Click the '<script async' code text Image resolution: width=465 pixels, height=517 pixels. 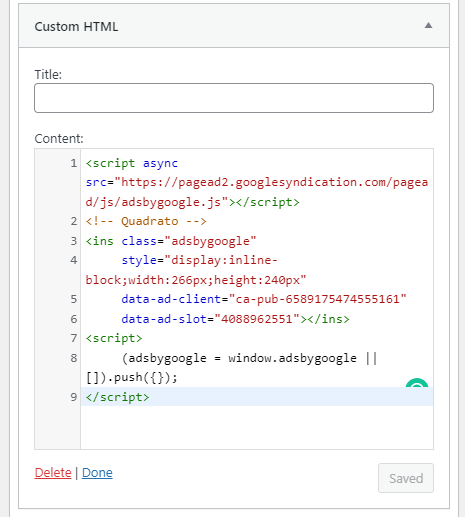(x=132, y=163)
